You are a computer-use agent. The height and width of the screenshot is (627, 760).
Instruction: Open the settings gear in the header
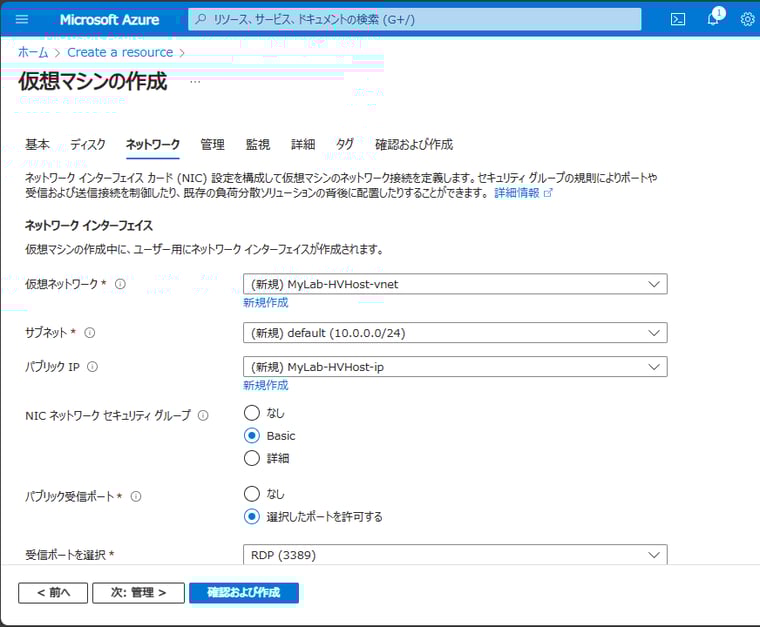pyautogui.click(x=747, y=19)
